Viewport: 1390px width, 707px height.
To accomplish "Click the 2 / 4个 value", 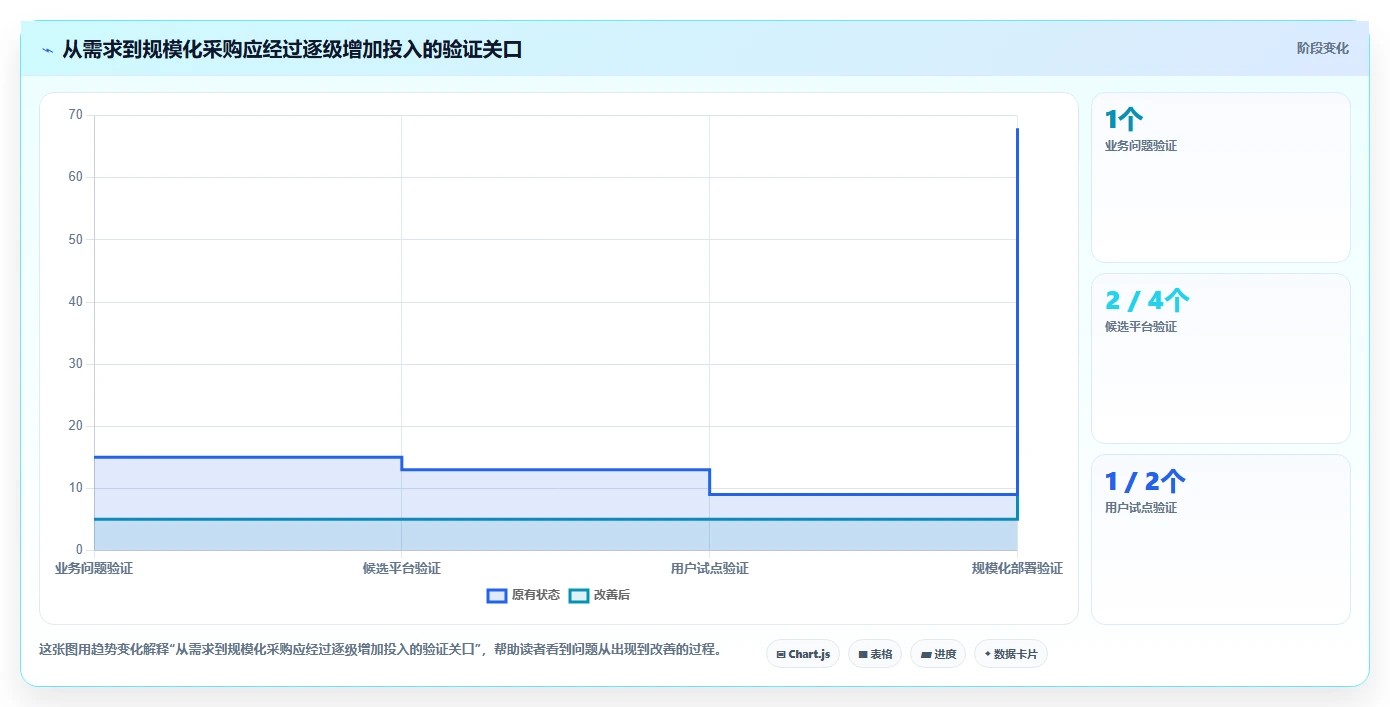I will [x=1147, y=301].
